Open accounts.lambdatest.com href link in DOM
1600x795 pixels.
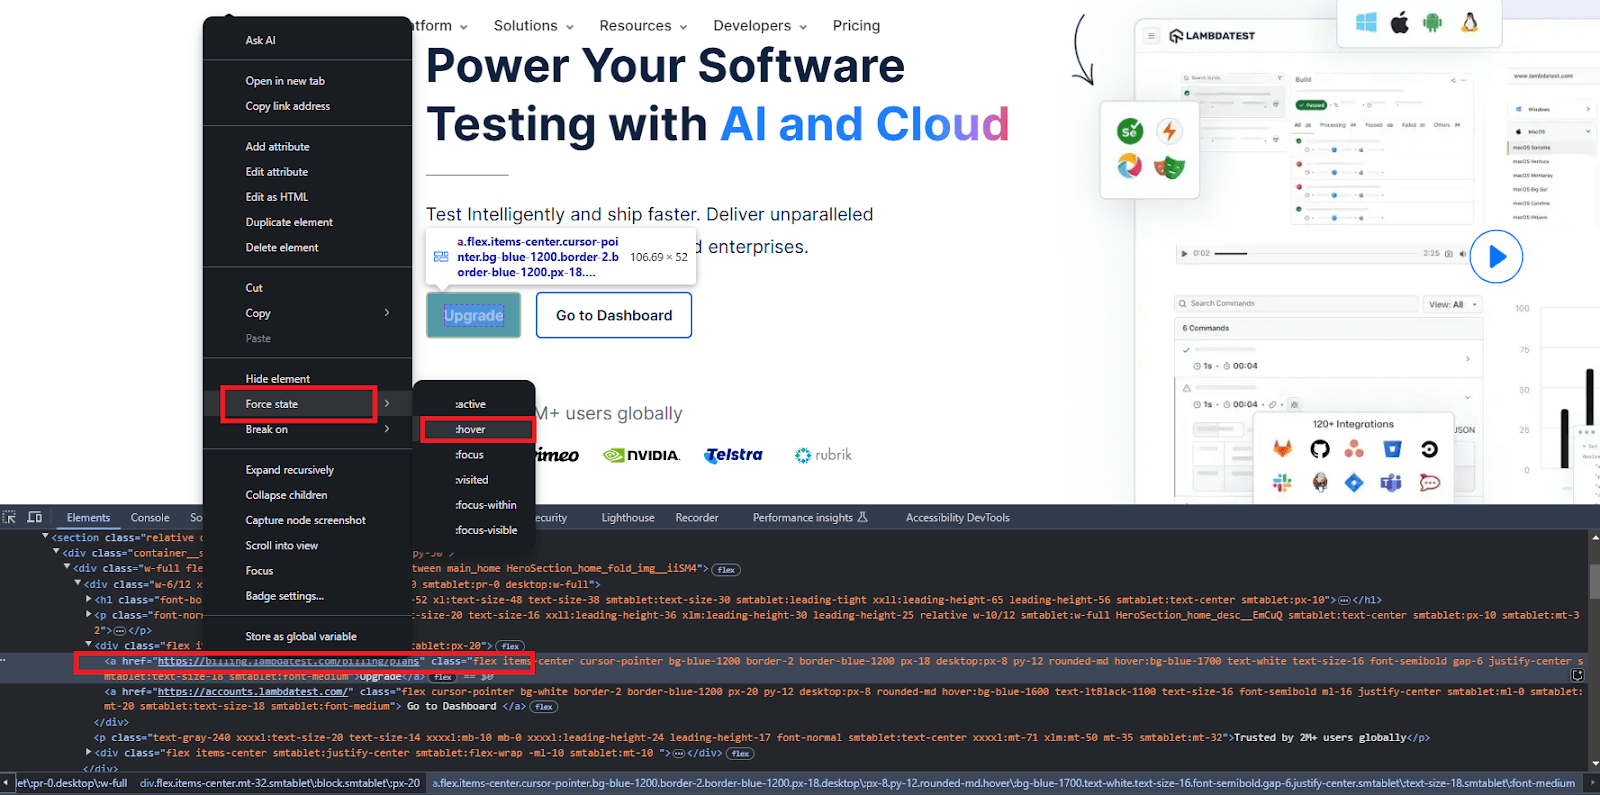coord(253,692)
